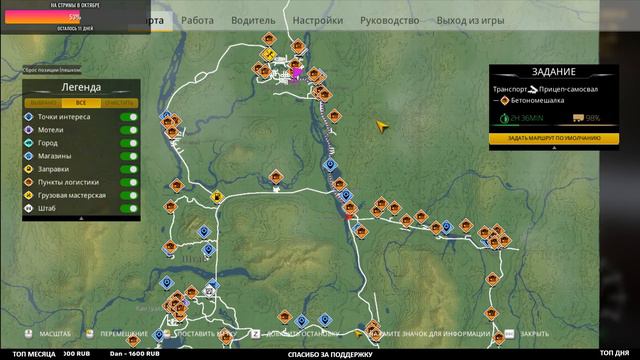Viewport: 640px width, 360px height.
Task: Open the Водитель tab
Action: point(253,20)
